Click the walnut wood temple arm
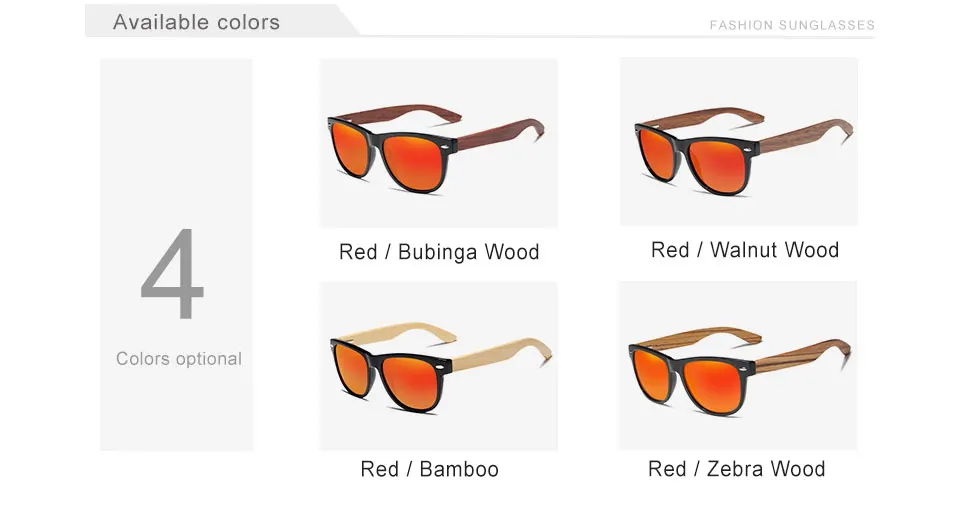The image size is (960, 506). pyautogui.click(x=806, y=135)
